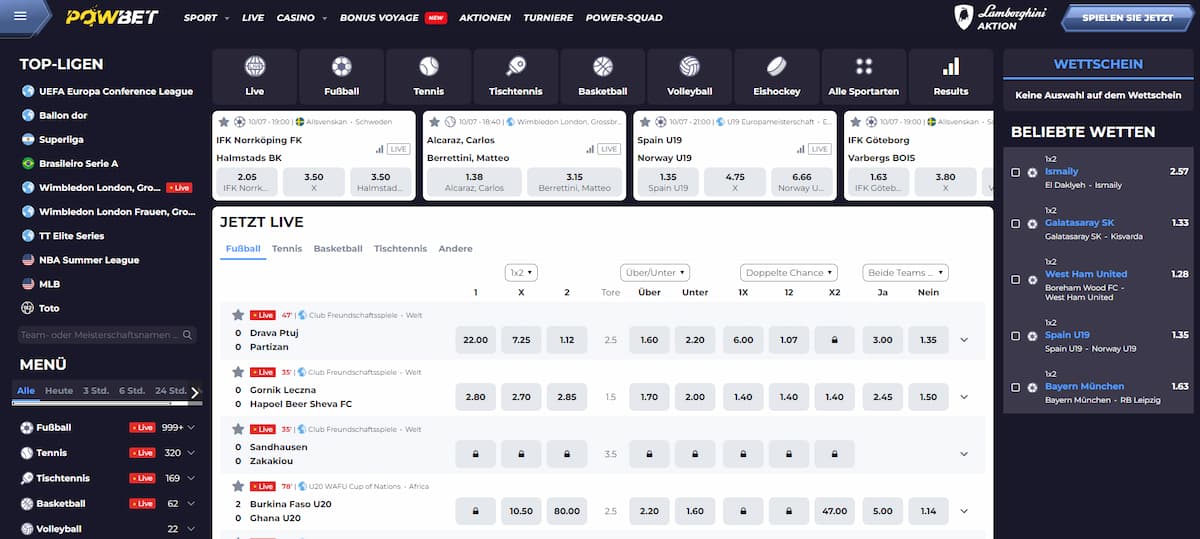This screenshot has width=1200, height=539.
Task: Open BONUS VOYAGE in top navigation
Action: [x=392, y=18]
